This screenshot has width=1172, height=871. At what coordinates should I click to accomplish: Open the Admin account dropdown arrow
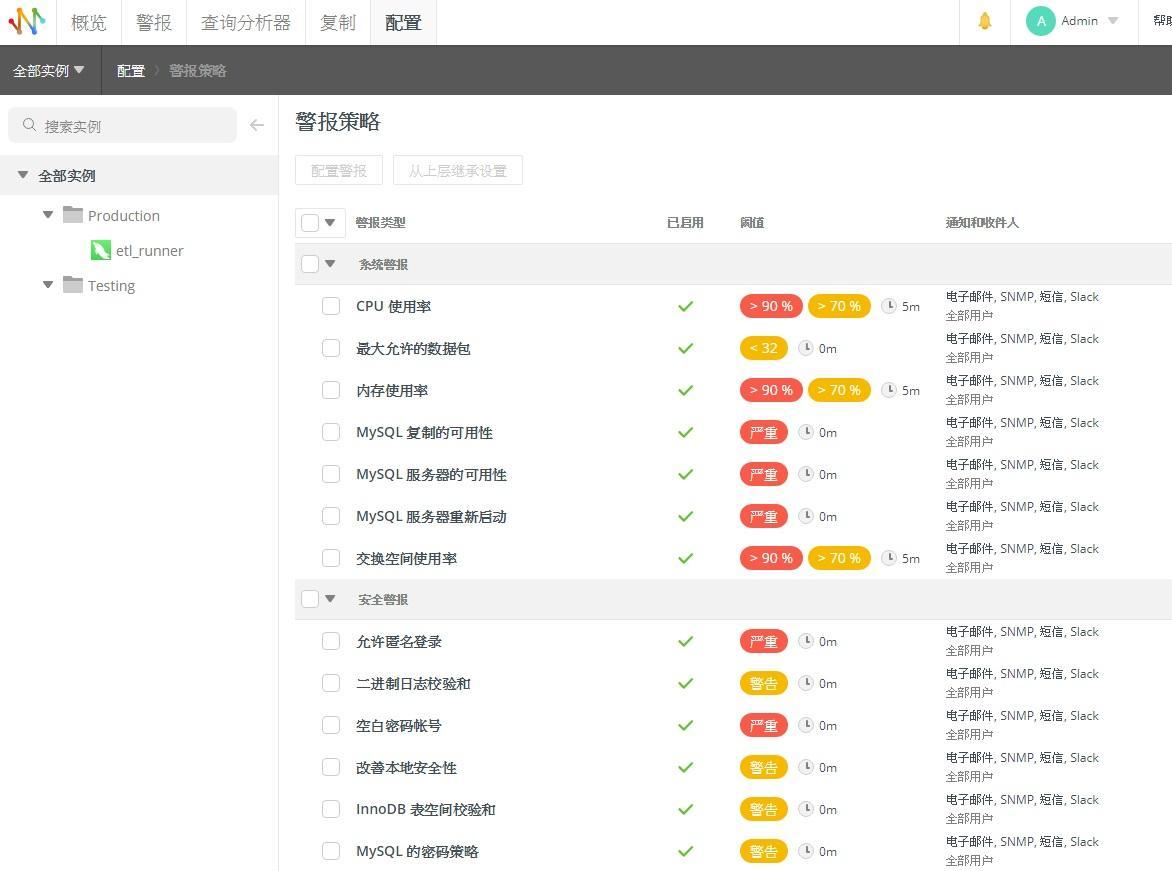point(1113,21)
